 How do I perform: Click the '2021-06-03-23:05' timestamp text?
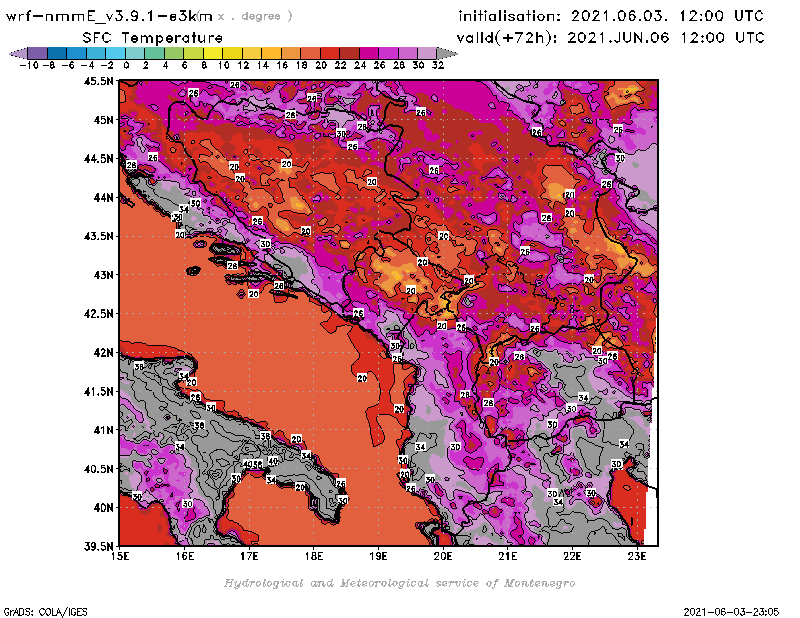[731, 612]
